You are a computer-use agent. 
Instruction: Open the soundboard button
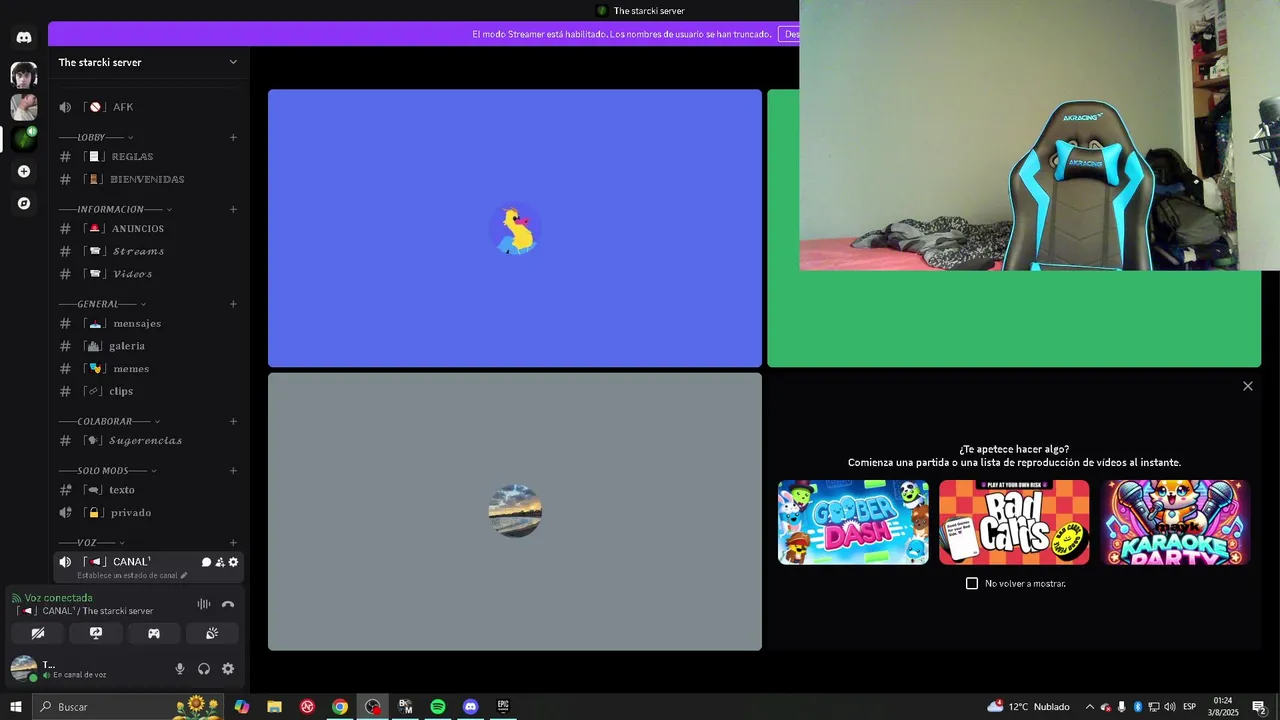point(212,633)
